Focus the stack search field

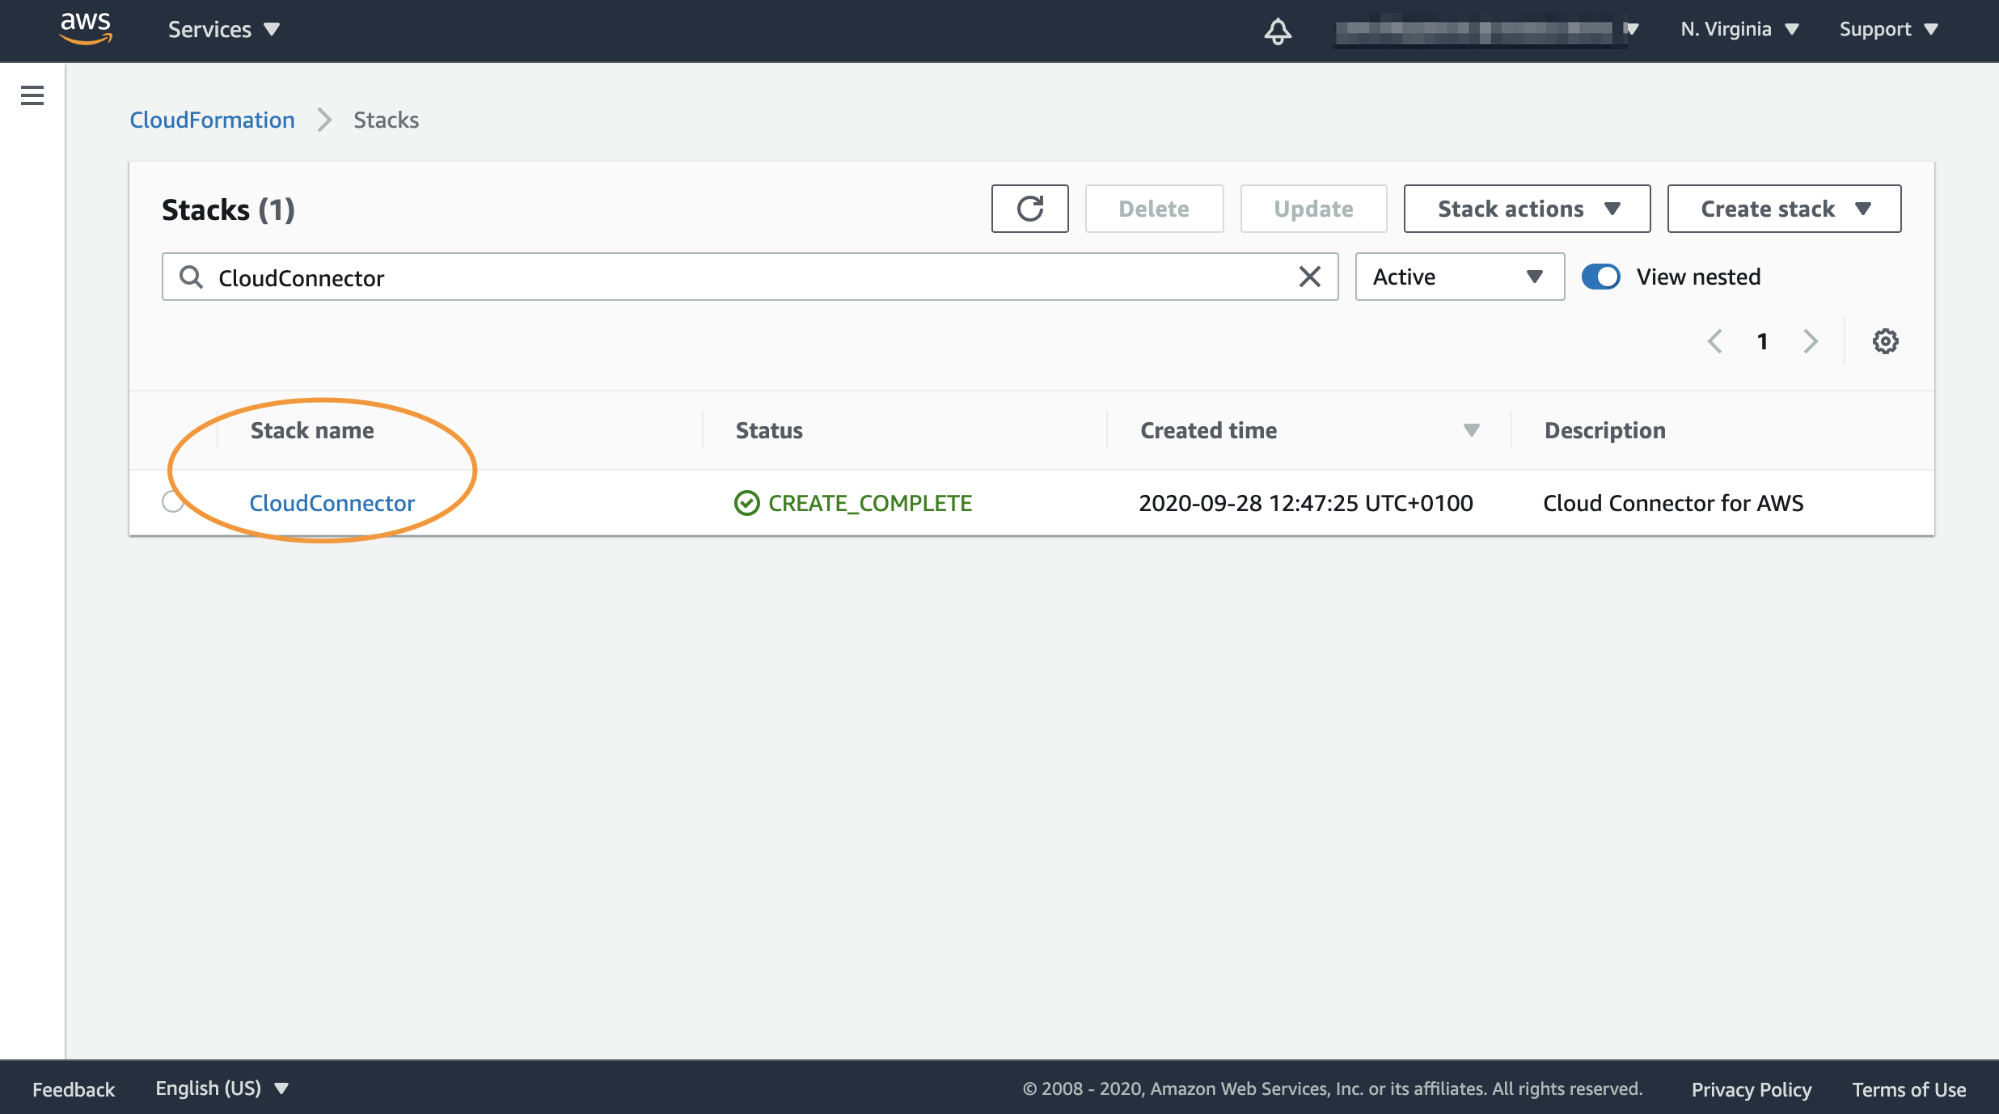(749, 277)
